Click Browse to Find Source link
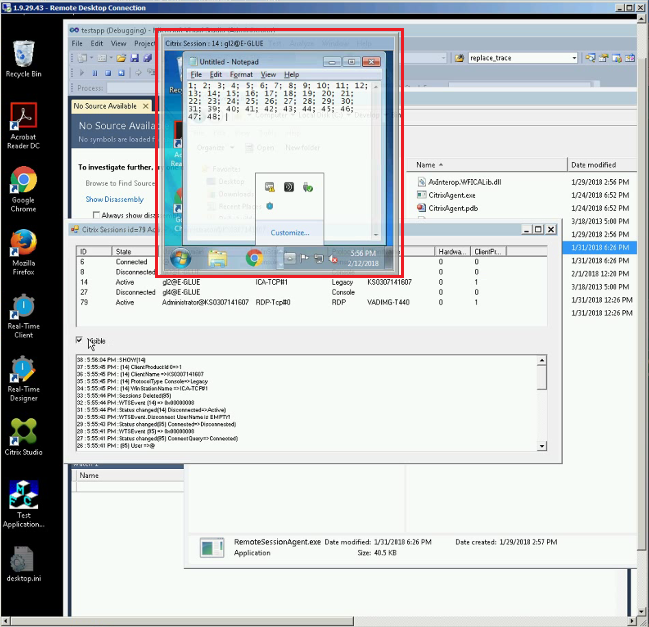 click(x=120, y=183)
